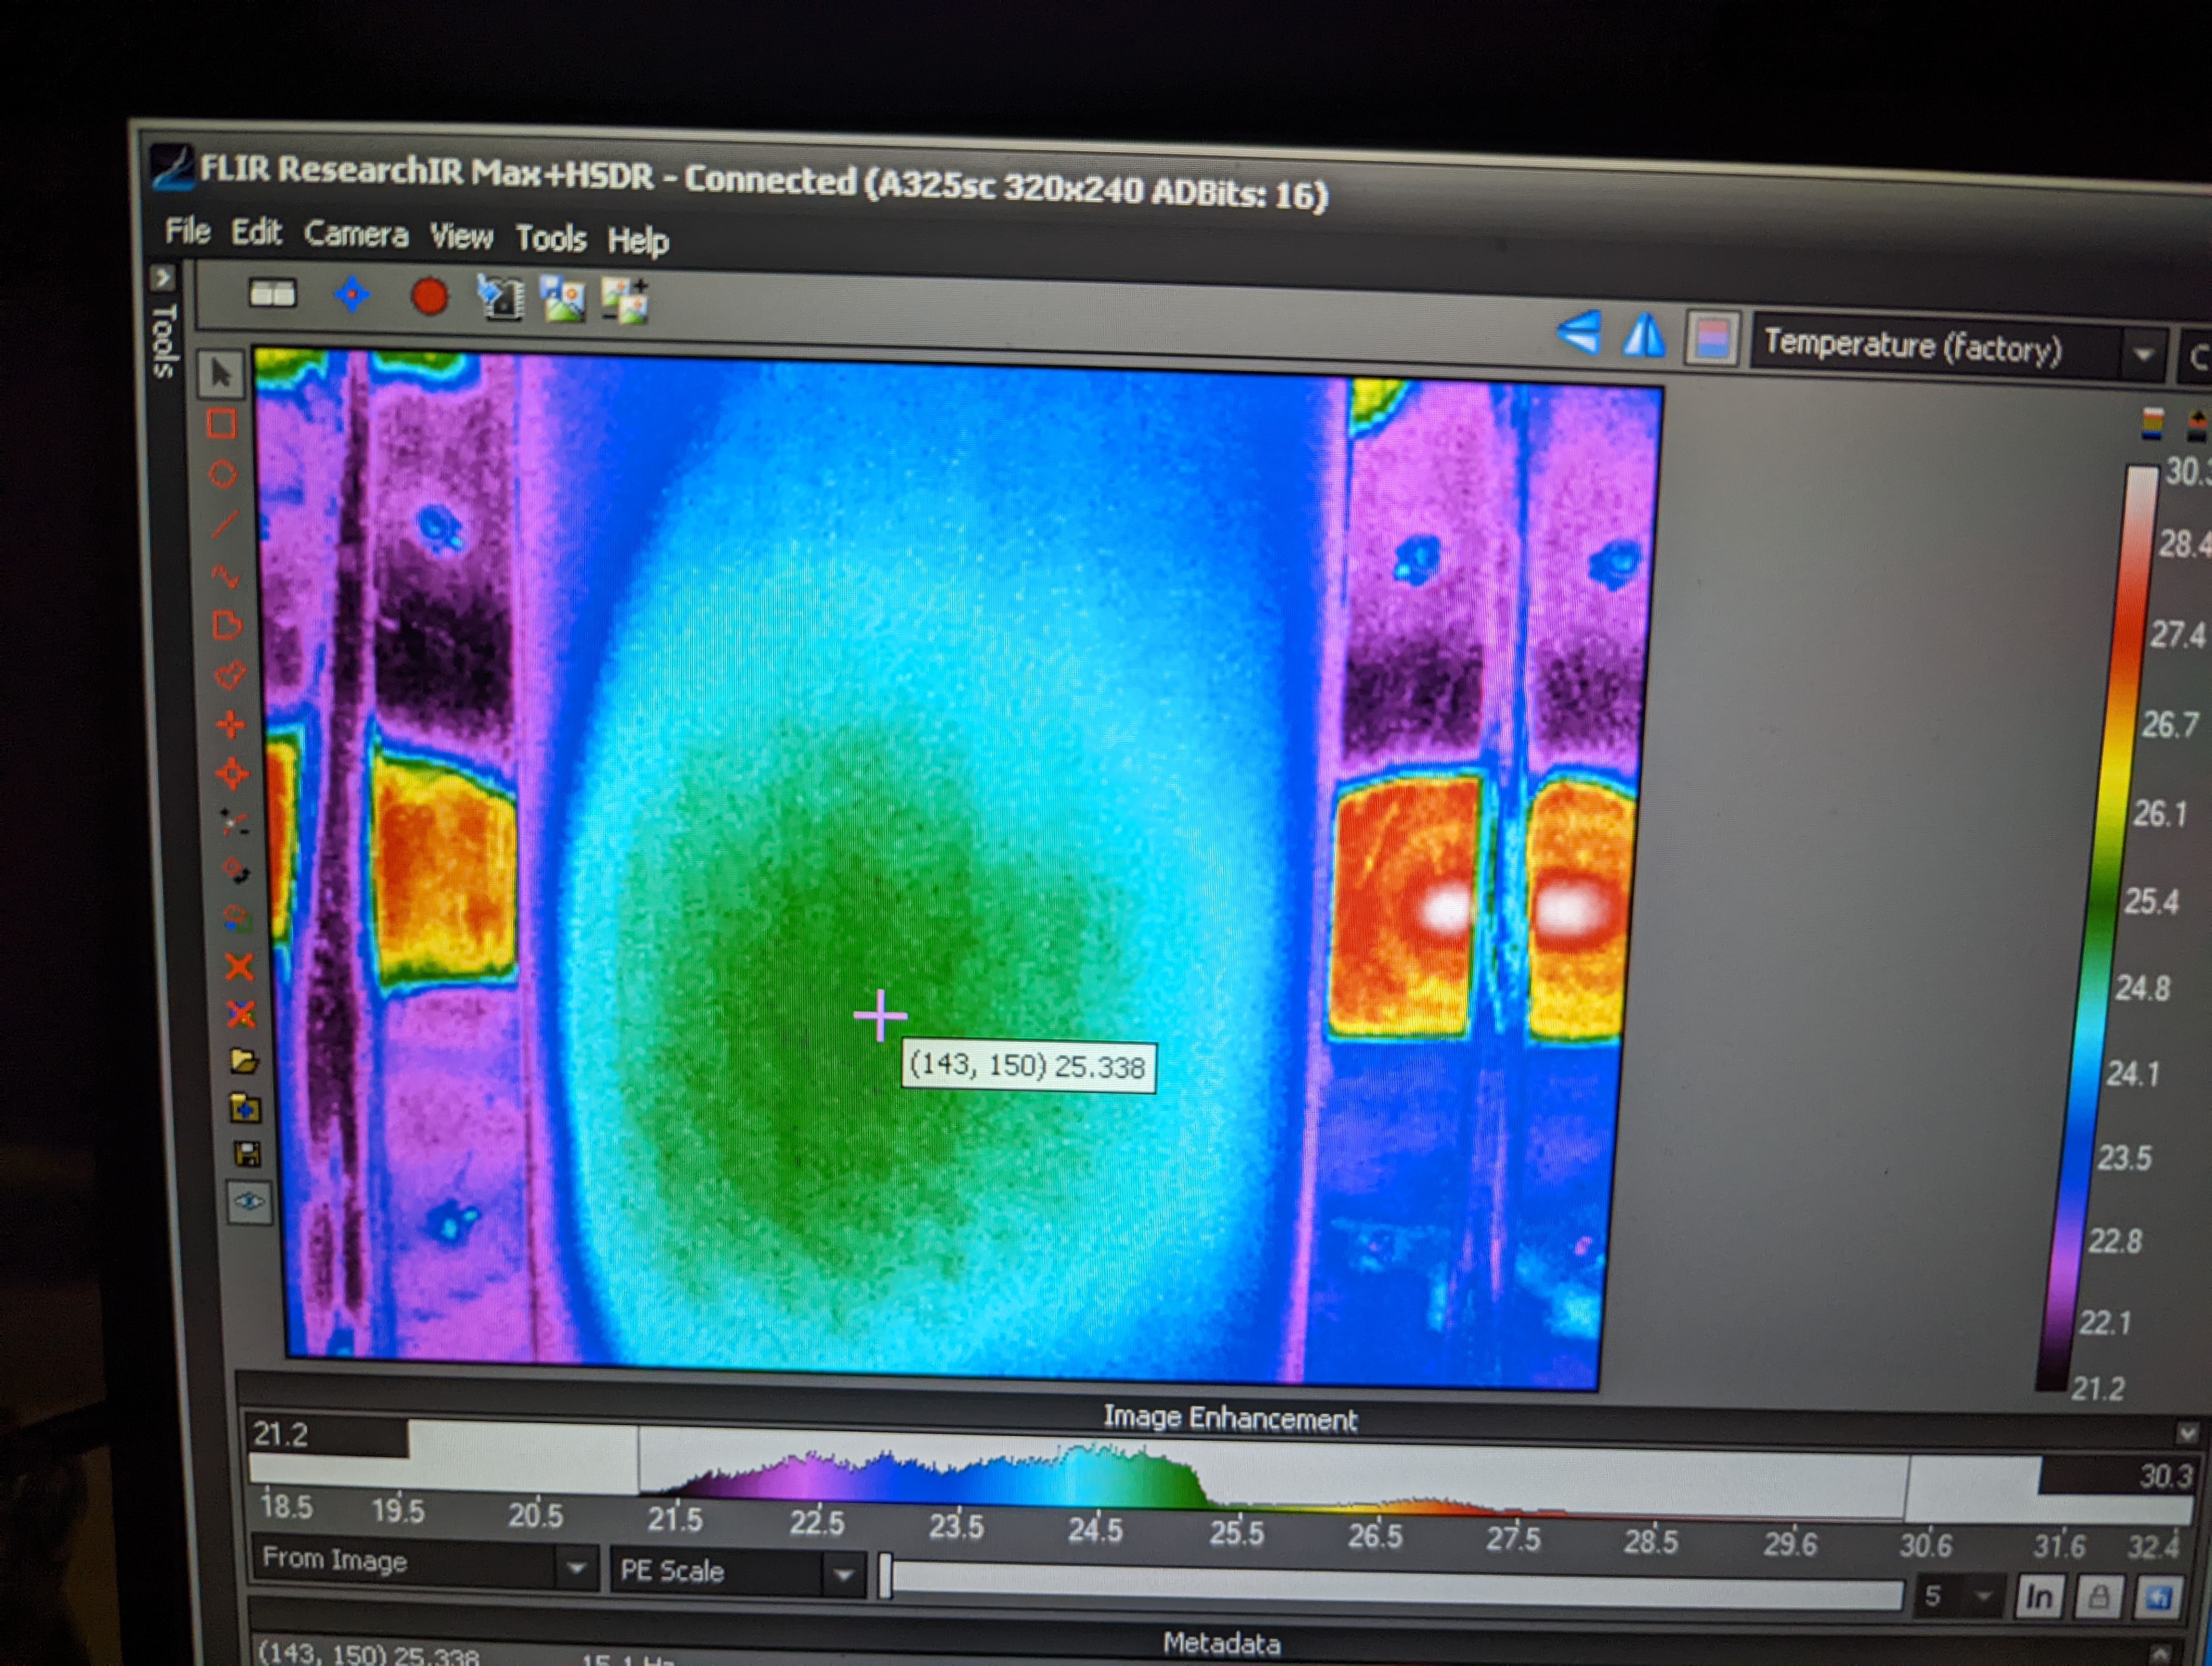Expand the Metadata panel arrow
This screenshot has width=2212, height=1666.
coord(2160,1656)
